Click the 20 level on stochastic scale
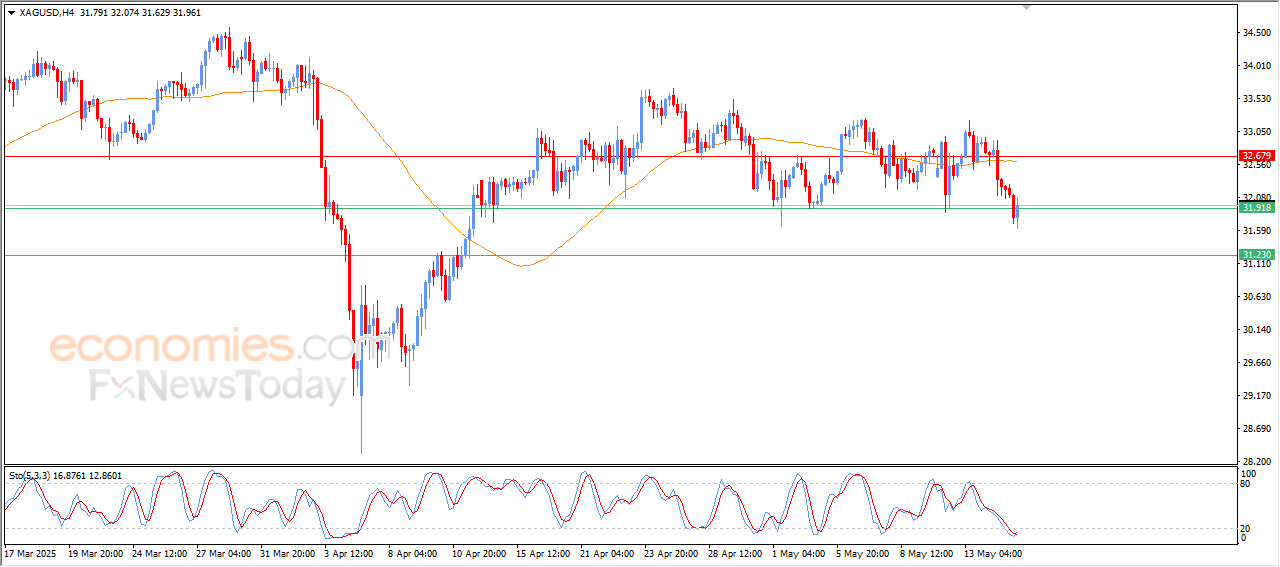Screen dimensions: 1280x567 tap(1247, 528)
